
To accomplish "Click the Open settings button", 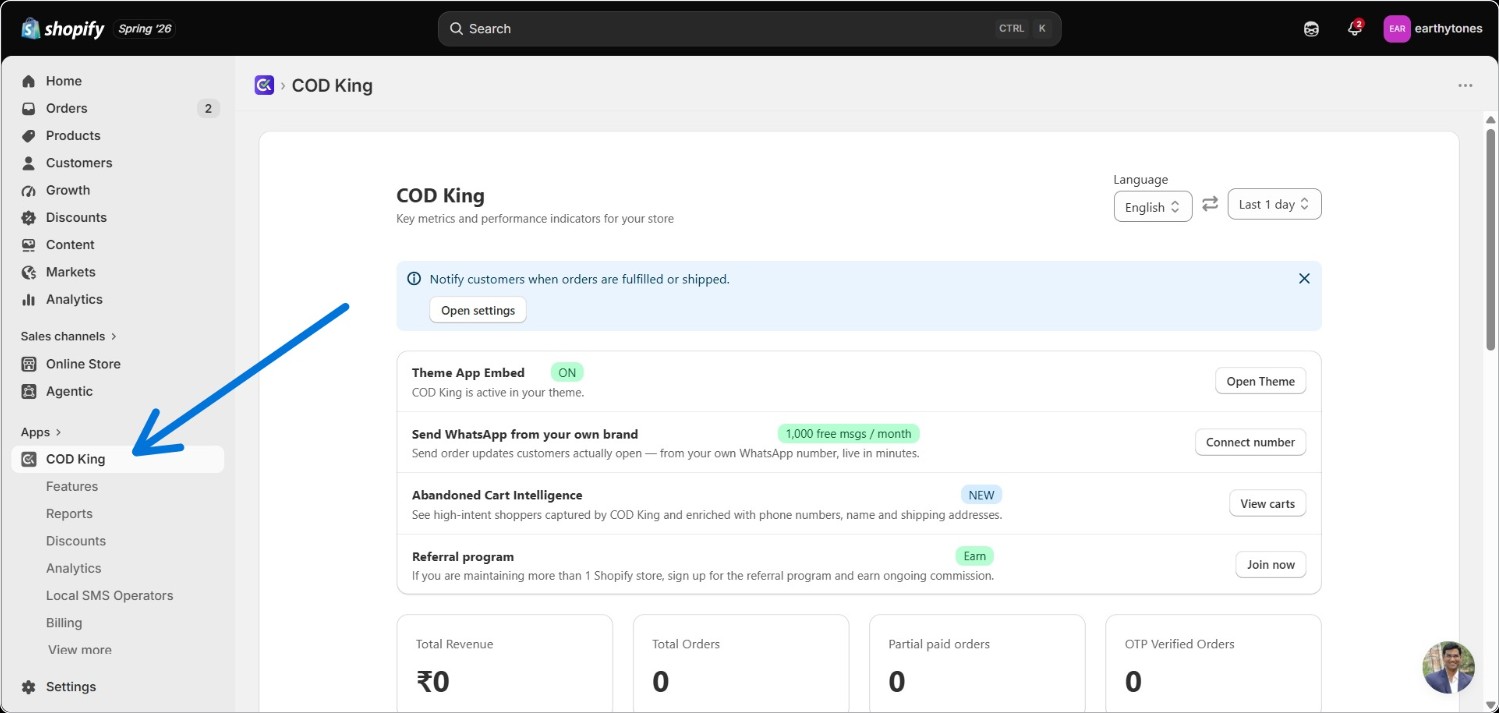I will [478, 310].
